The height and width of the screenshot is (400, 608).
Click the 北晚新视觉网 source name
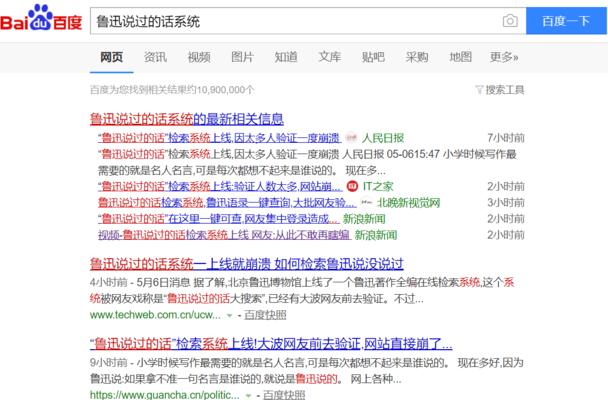(x=409, y=203)
